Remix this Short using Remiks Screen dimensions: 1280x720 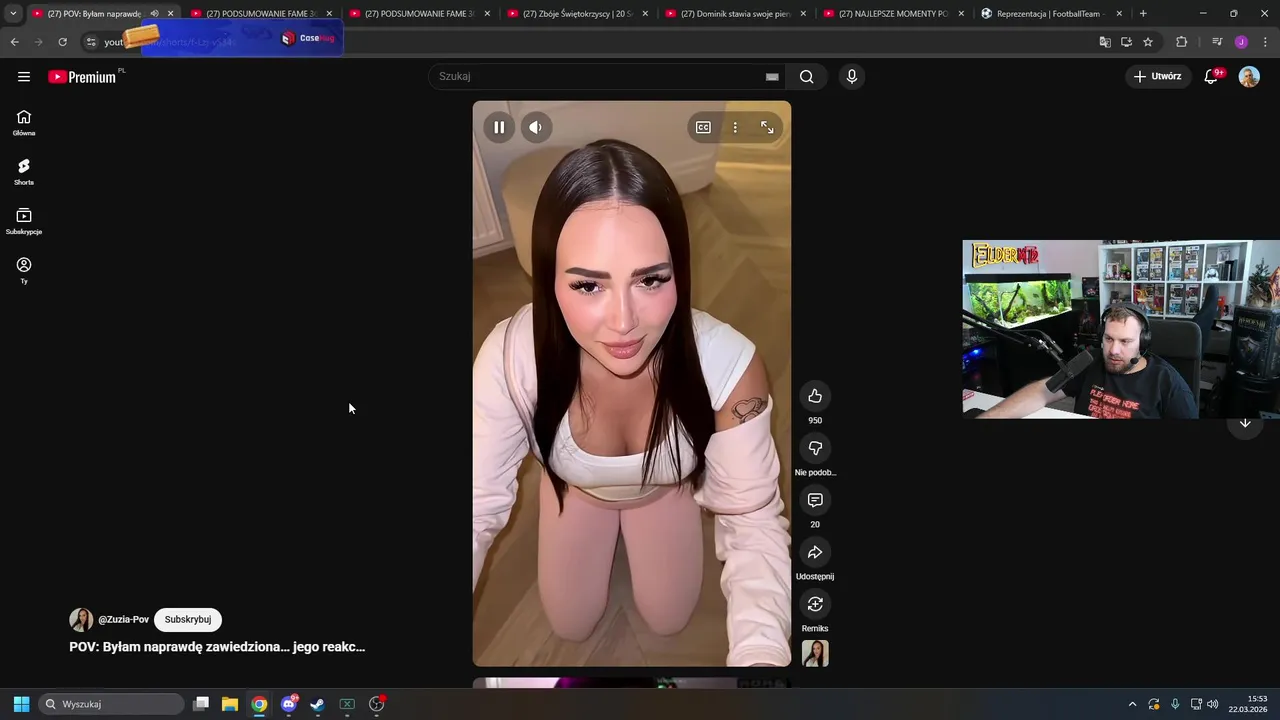click(x=815, y=604)
